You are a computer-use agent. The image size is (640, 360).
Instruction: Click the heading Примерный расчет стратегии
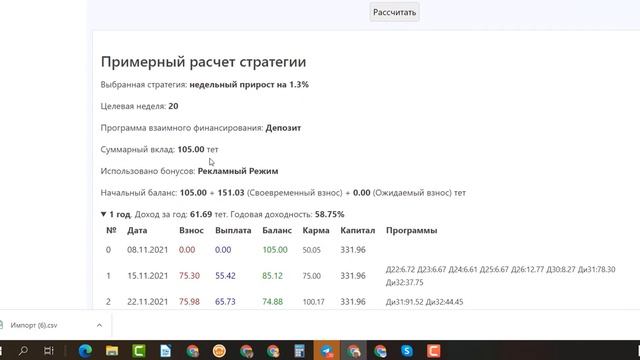click(203, 62)
